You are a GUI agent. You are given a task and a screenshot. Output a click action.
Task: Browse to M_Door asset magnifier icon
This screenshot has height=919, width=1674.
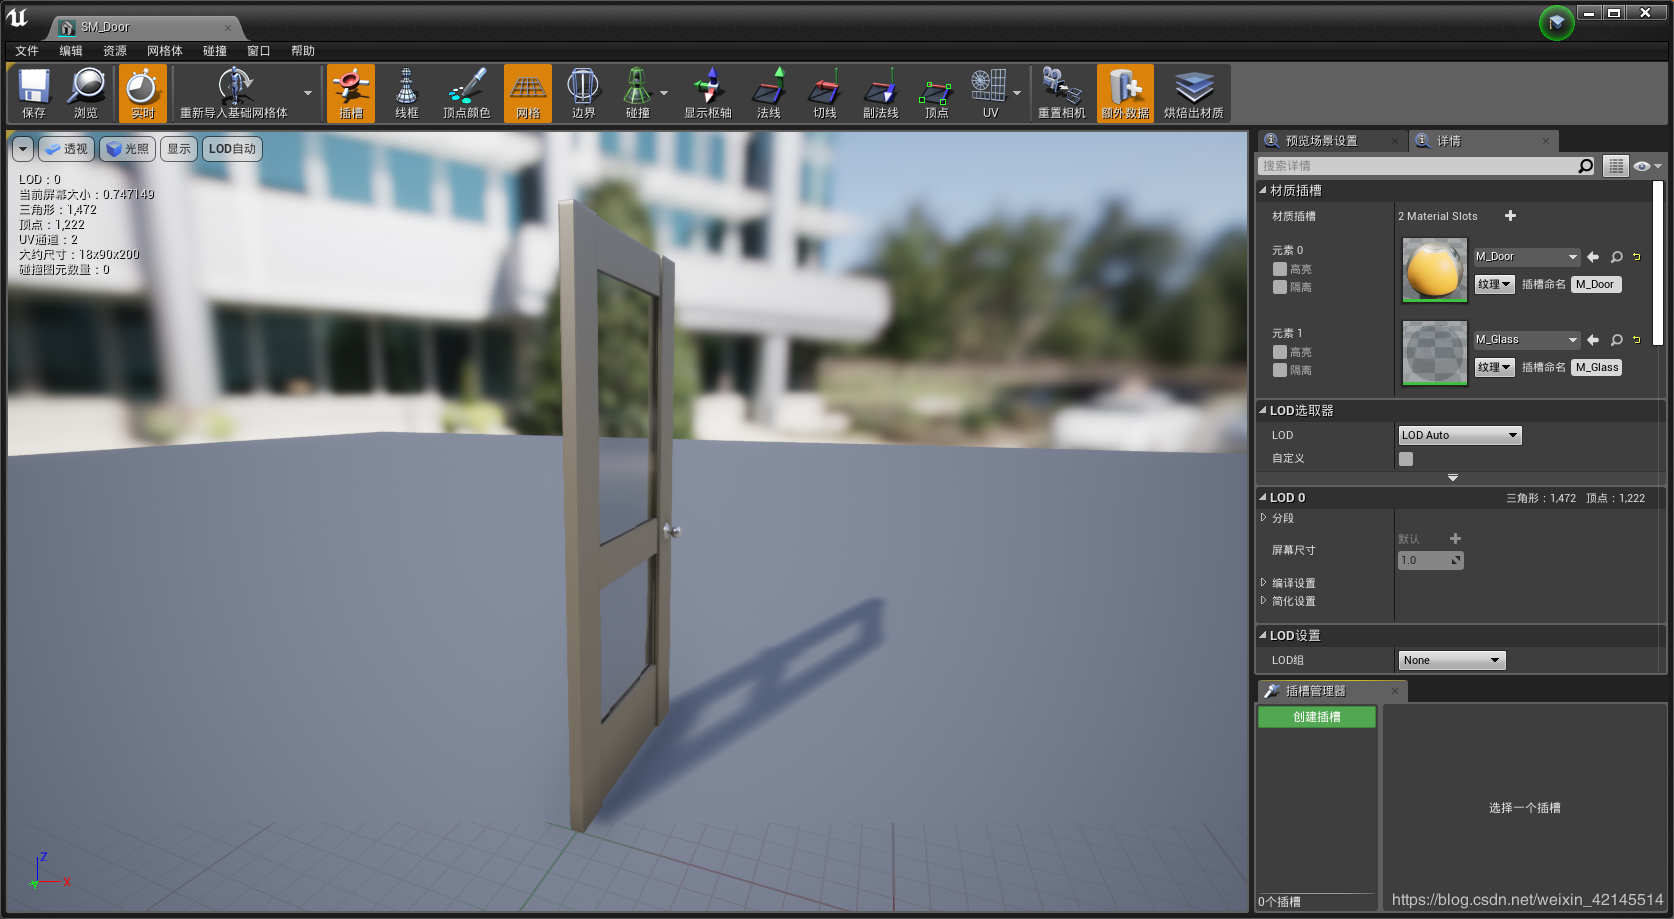click(1617, 257)
